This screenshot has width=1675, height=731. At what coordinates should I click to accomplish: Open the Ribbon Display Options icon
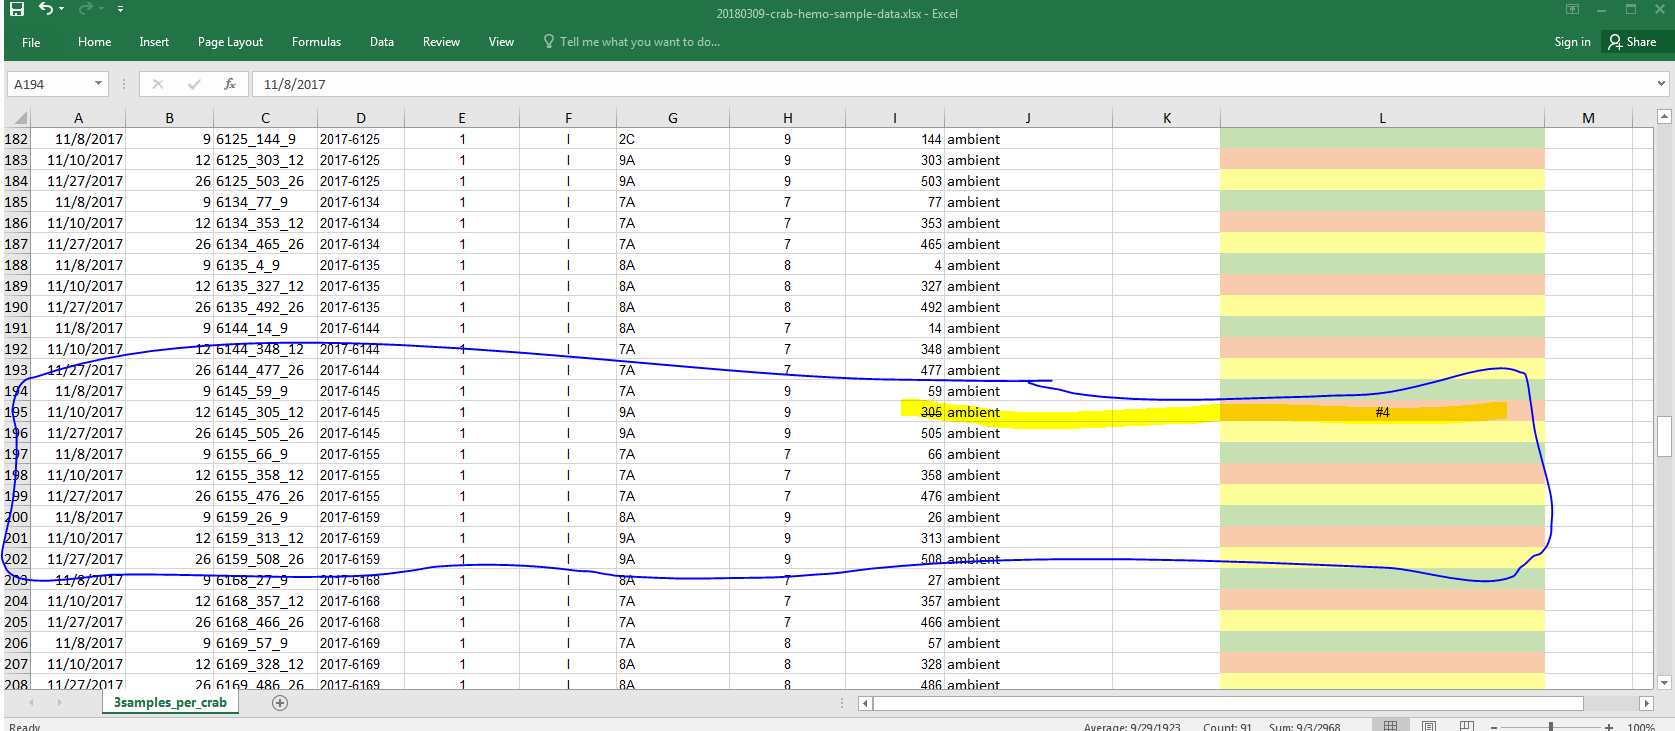click(x=1572, y=10)
